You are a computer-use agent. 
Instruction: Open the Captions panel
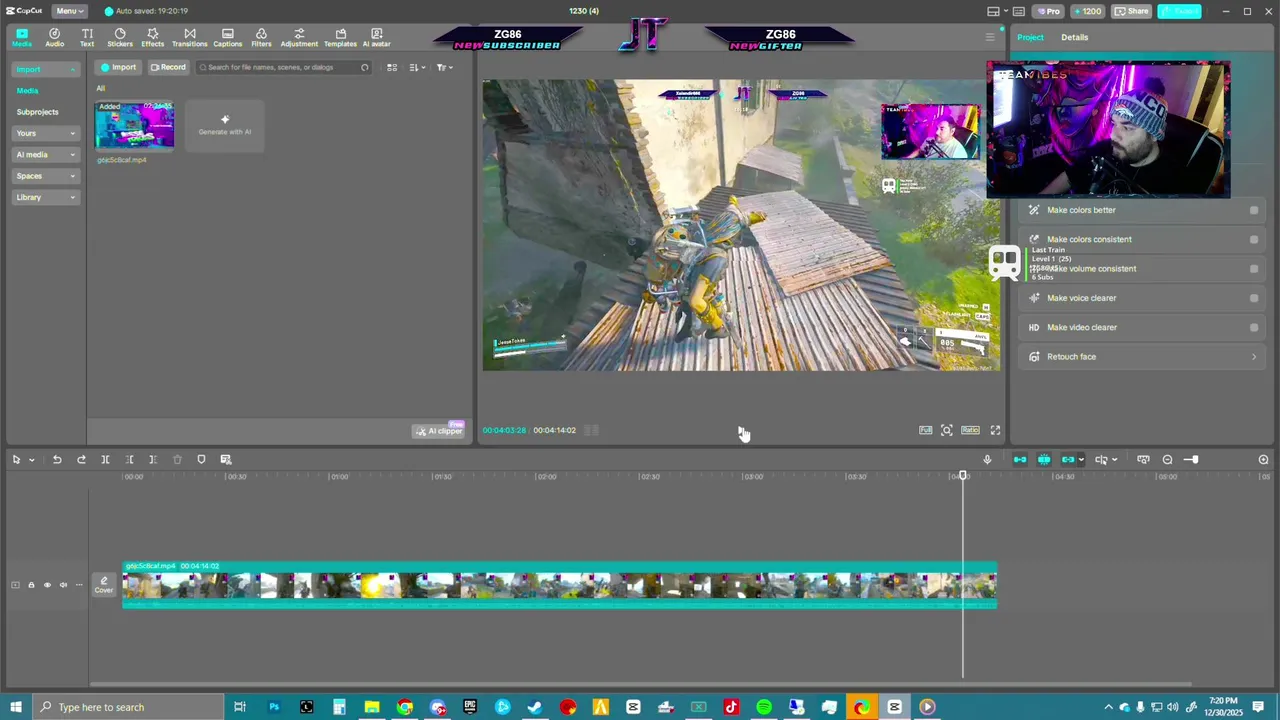[x=227, y=38]
